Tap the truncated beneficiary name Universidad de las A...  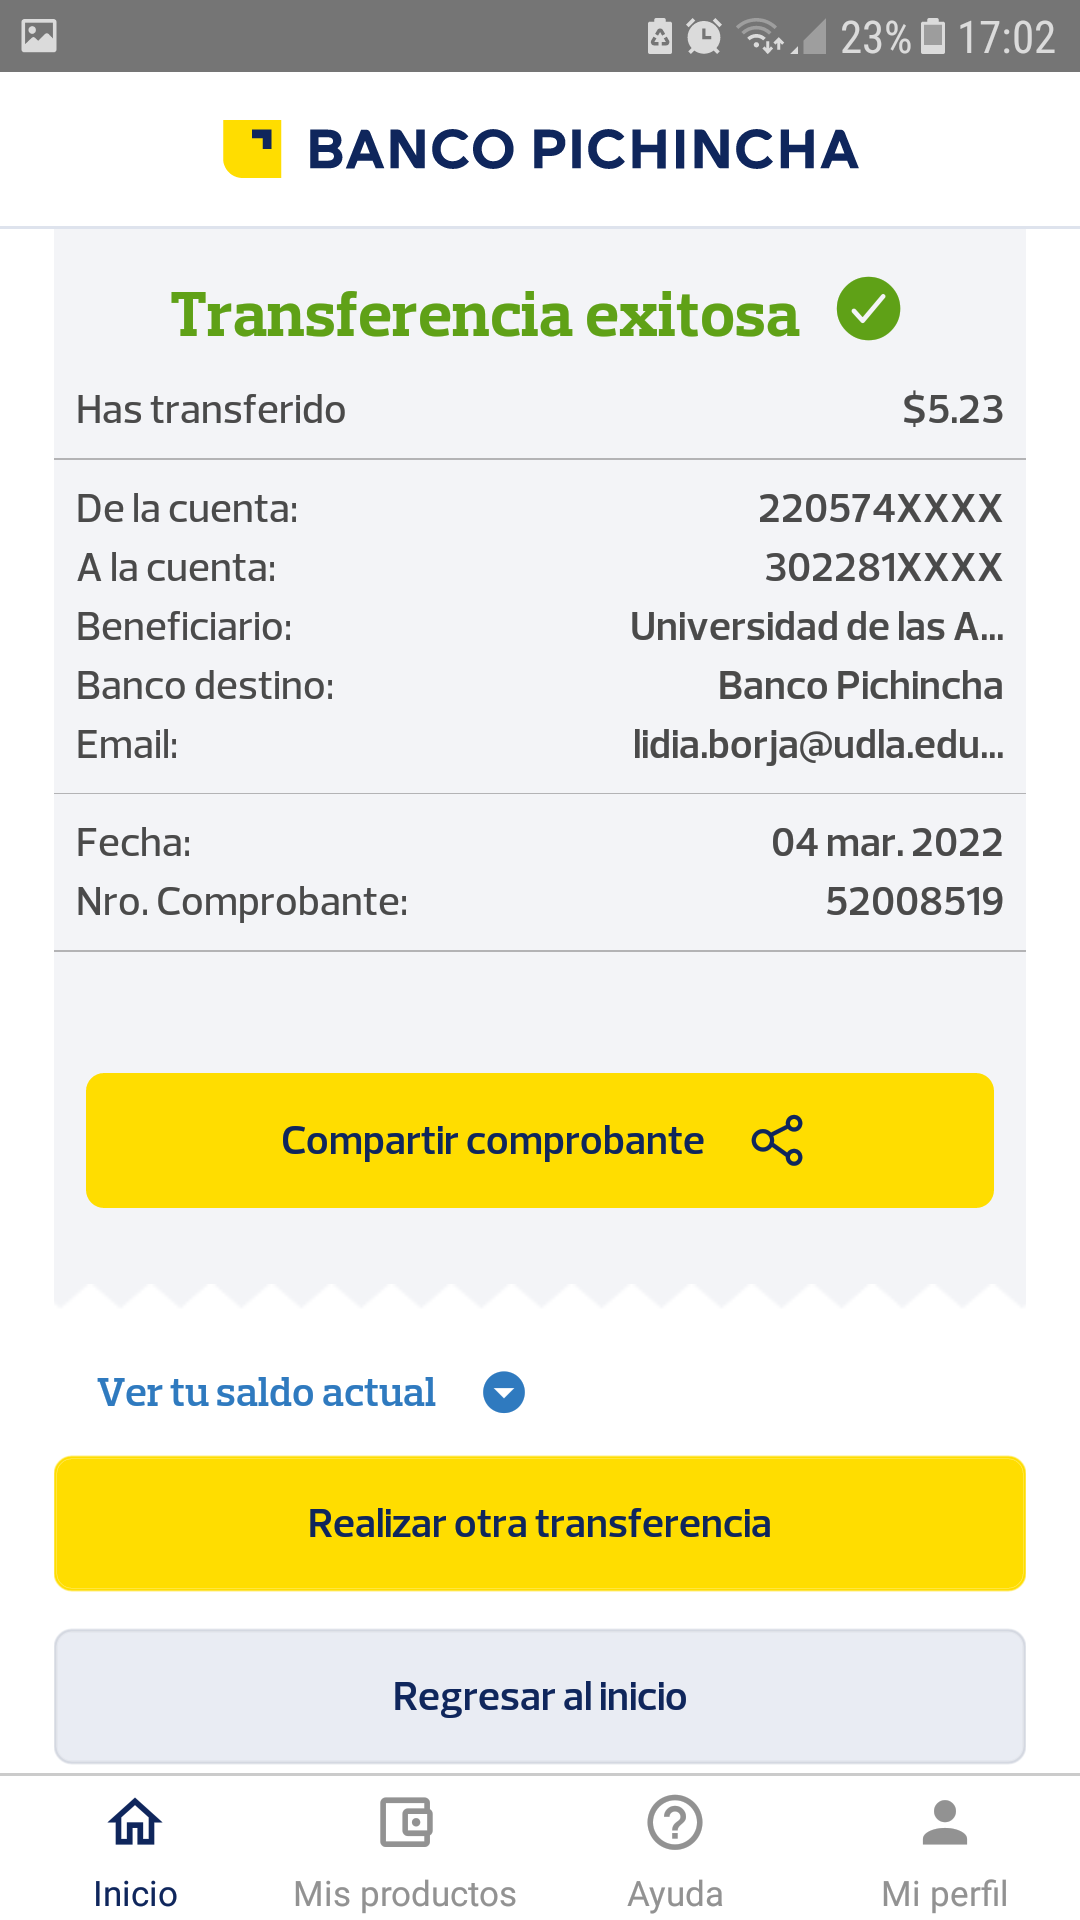tap(816, 627)
